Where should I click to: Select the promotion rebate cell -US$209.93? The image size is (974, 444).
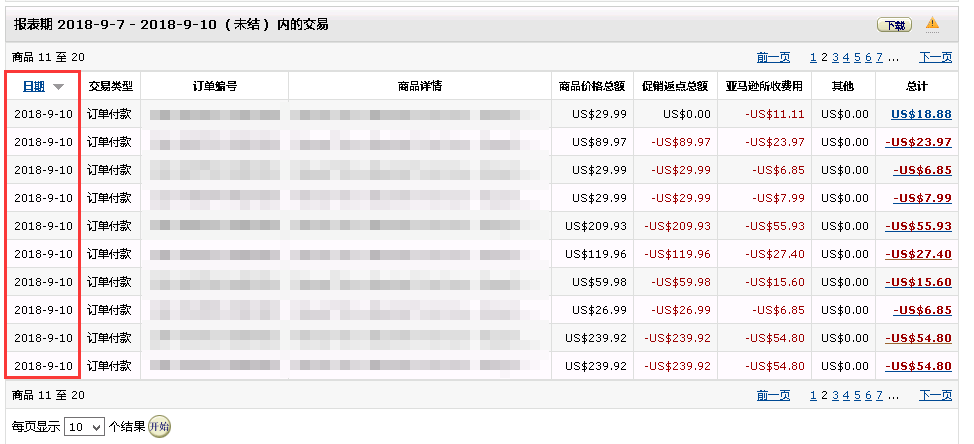[675, 226]
